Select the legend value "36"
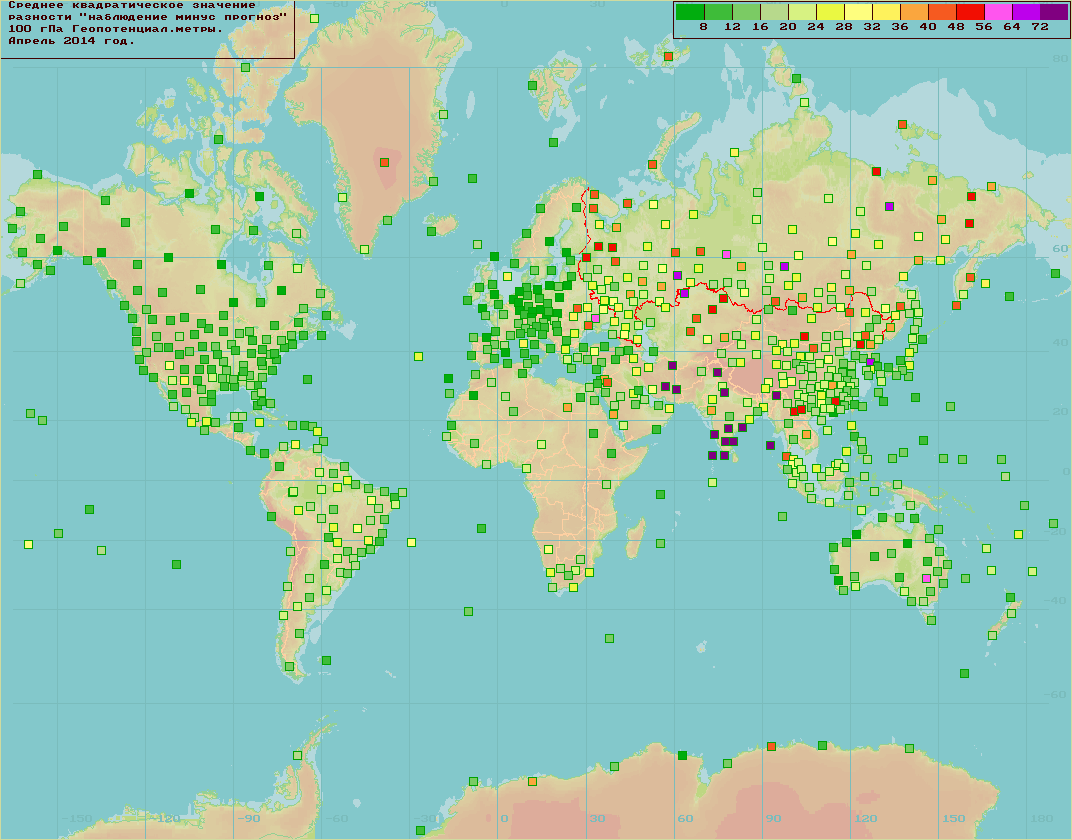 (x=900, y=27)
